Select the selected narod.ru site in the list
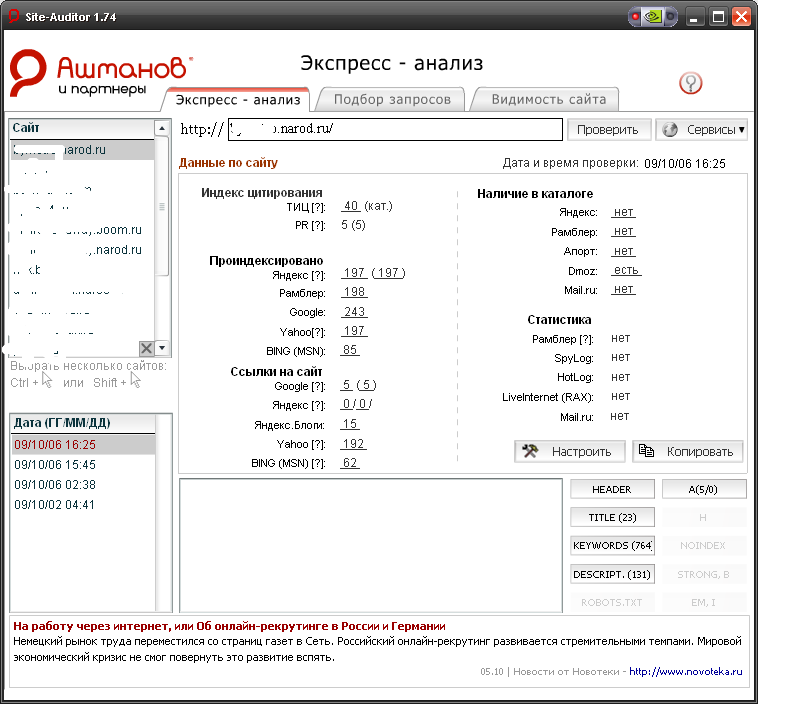The width and height of the screenshot is (800, 704). pyautogui.click(x=82, y=150)
